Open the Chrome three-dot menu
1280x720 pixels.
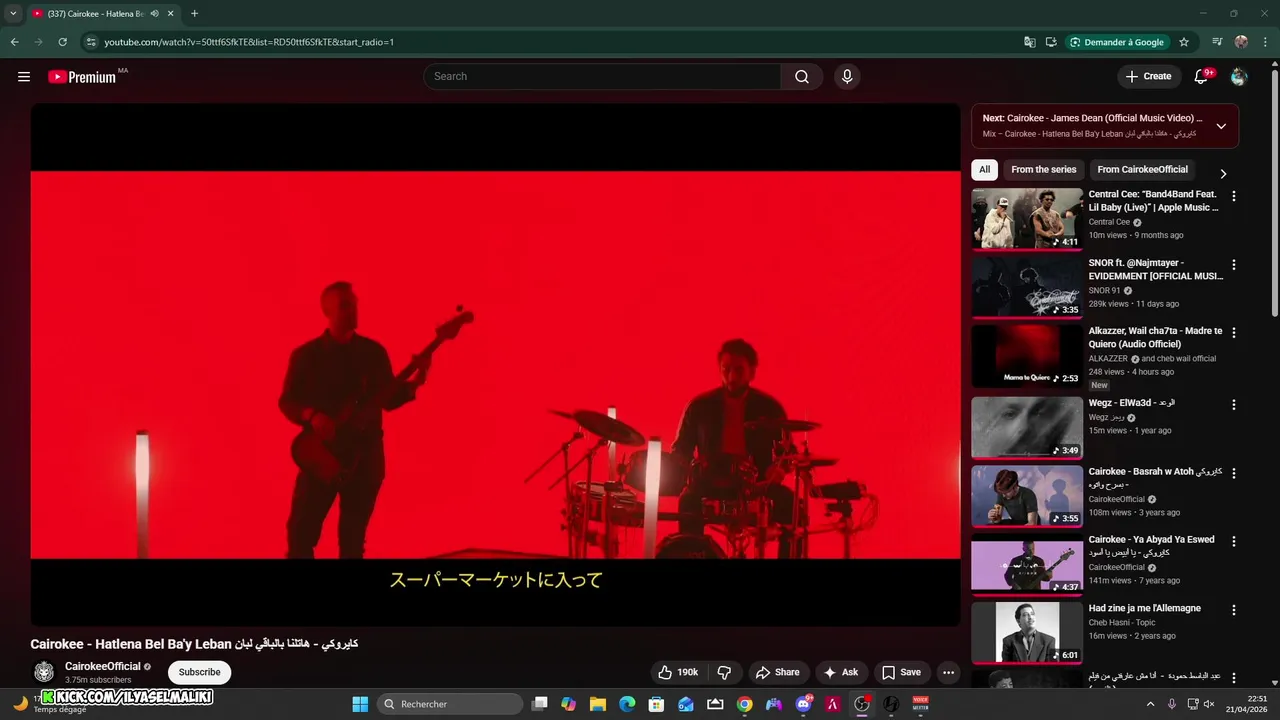[1265, 42]
